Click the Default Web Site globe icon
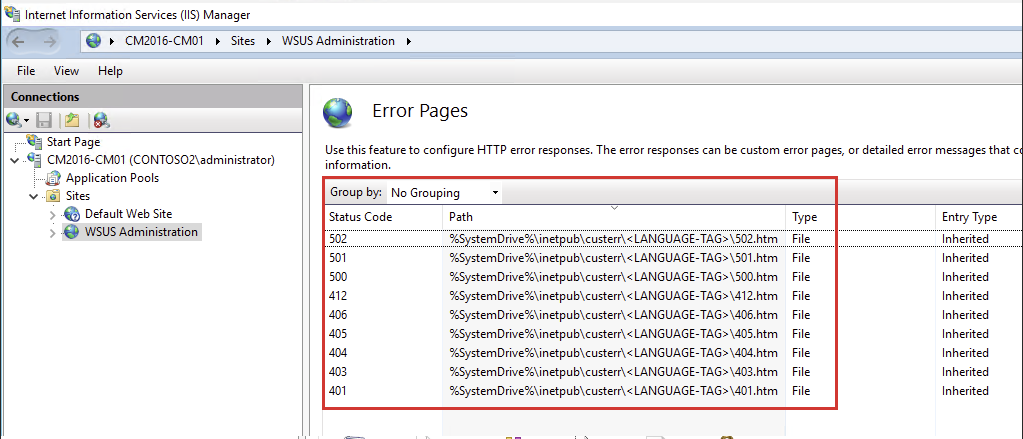 click(72, 214)
